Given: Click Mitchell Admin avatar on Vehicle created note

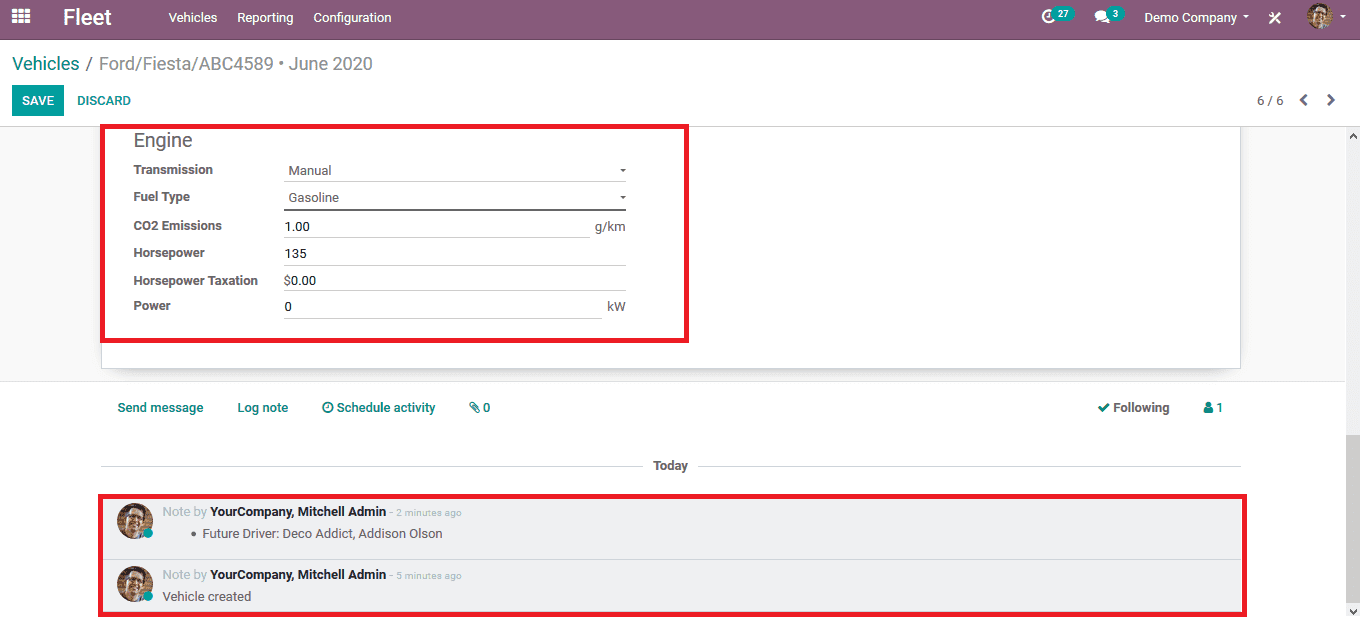Looking at the screenshot, I should coord(135,584).
